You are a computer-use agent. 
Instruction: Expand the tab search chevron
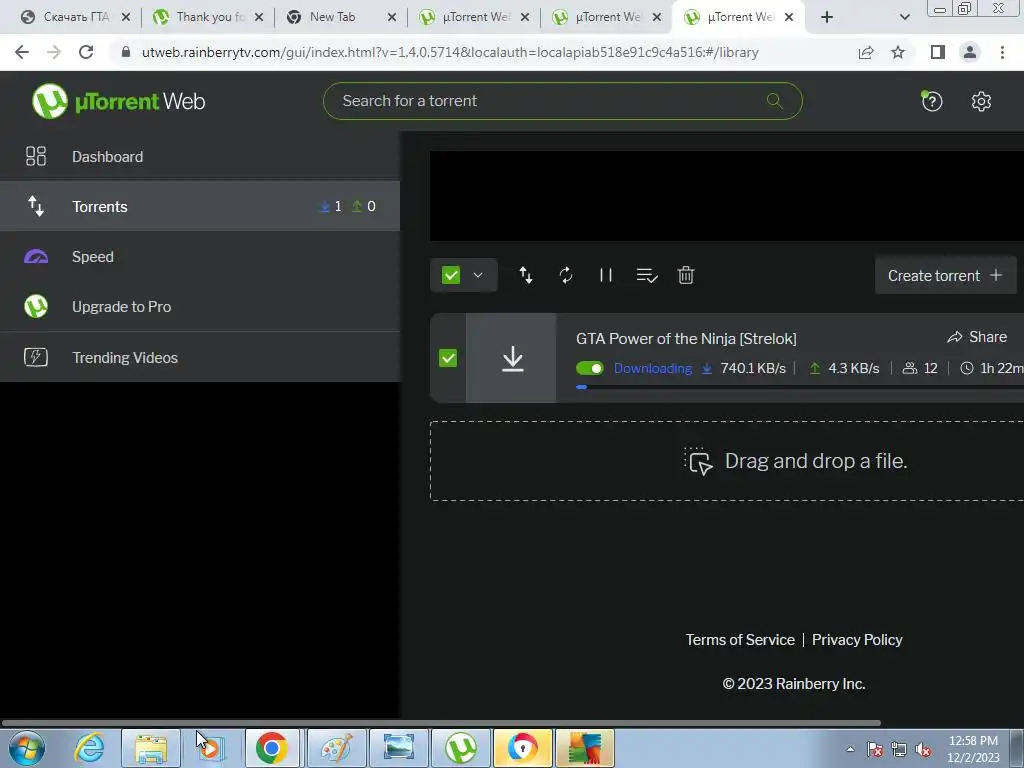pos(904,18)
